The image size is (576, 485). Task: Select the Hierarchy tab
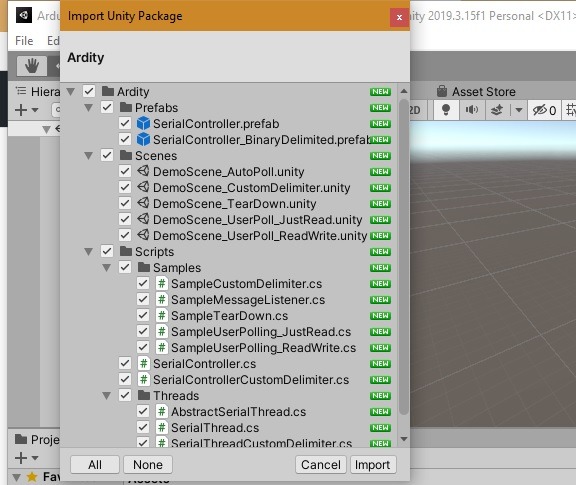click(37, 91)
